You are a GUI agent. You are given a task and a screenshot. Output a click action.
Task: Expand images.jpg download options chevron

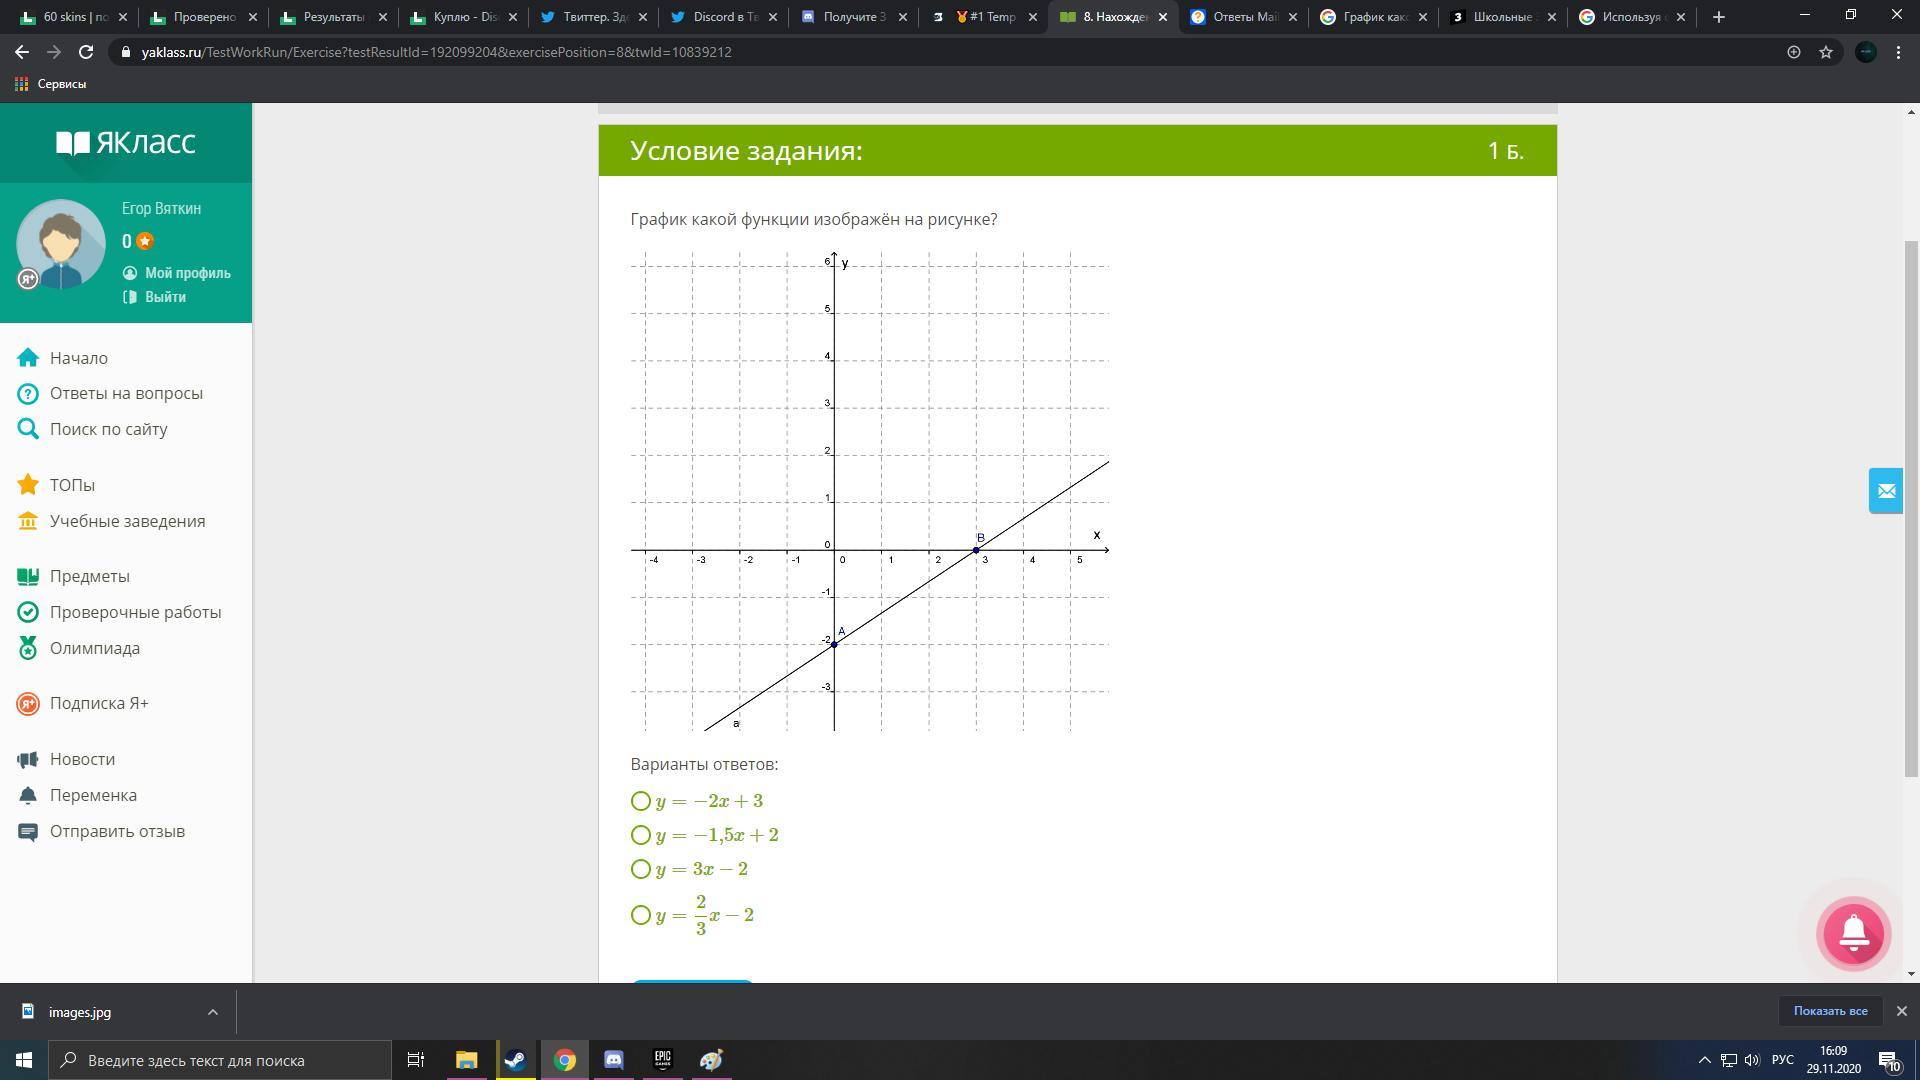point(212,1012)
